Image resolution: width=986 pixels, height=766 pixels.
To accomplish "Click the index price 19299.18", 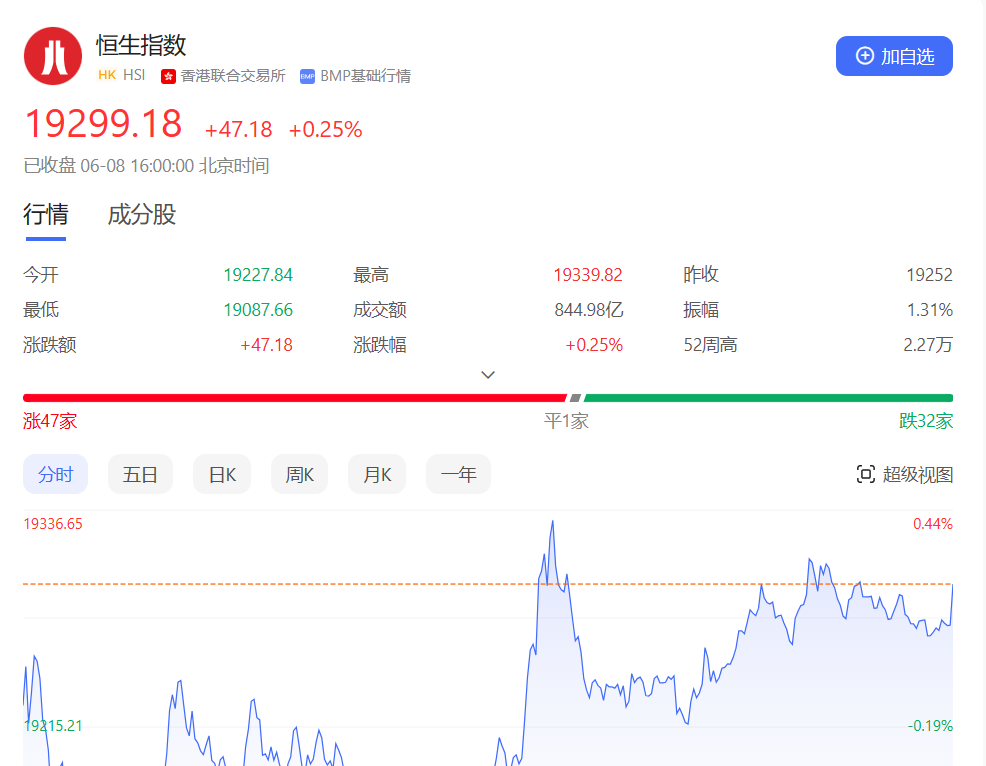I will [103, 123].
